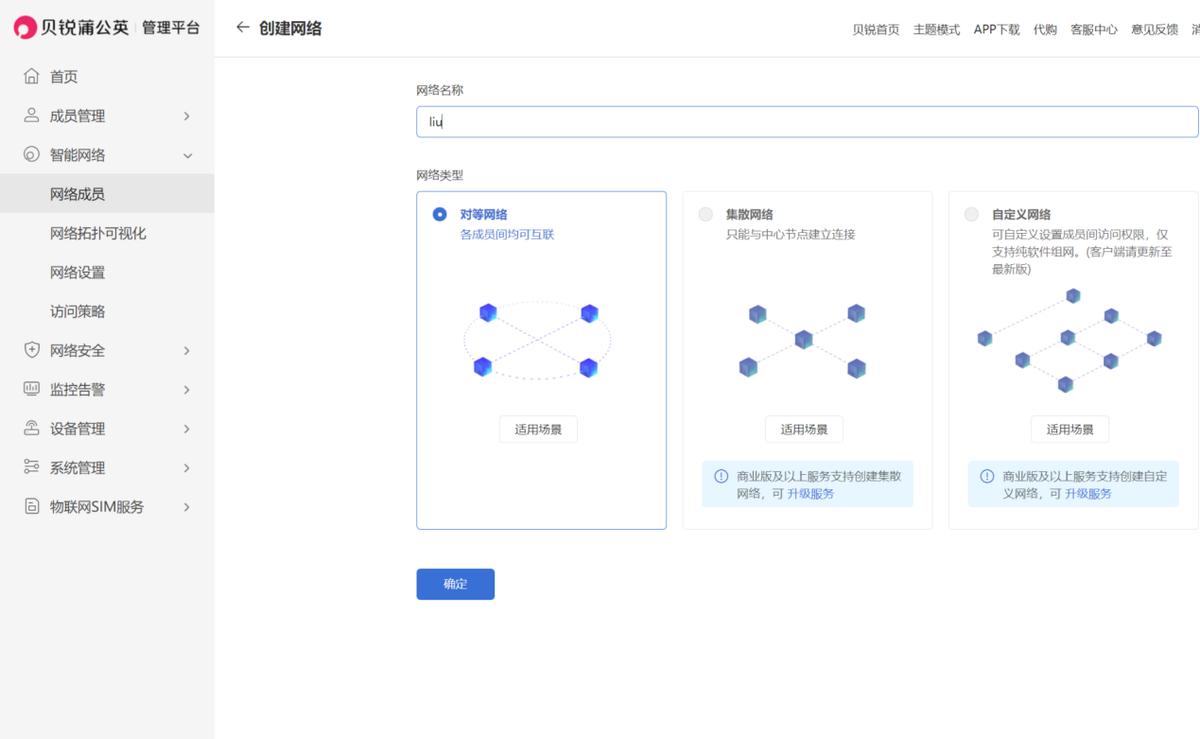The image size is (1200, 739).
Task: Choose the 集散网络 network type
Action: (703, 213)
